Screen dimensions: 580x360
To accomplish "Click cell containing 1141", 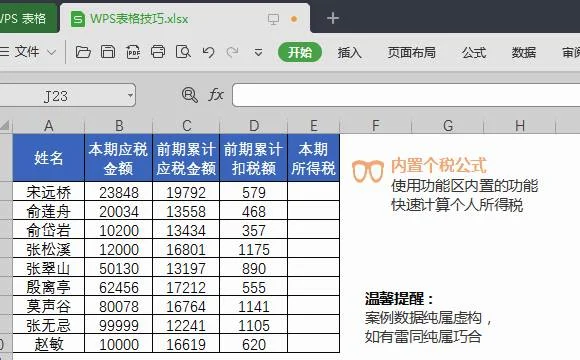I will point(254,306).
